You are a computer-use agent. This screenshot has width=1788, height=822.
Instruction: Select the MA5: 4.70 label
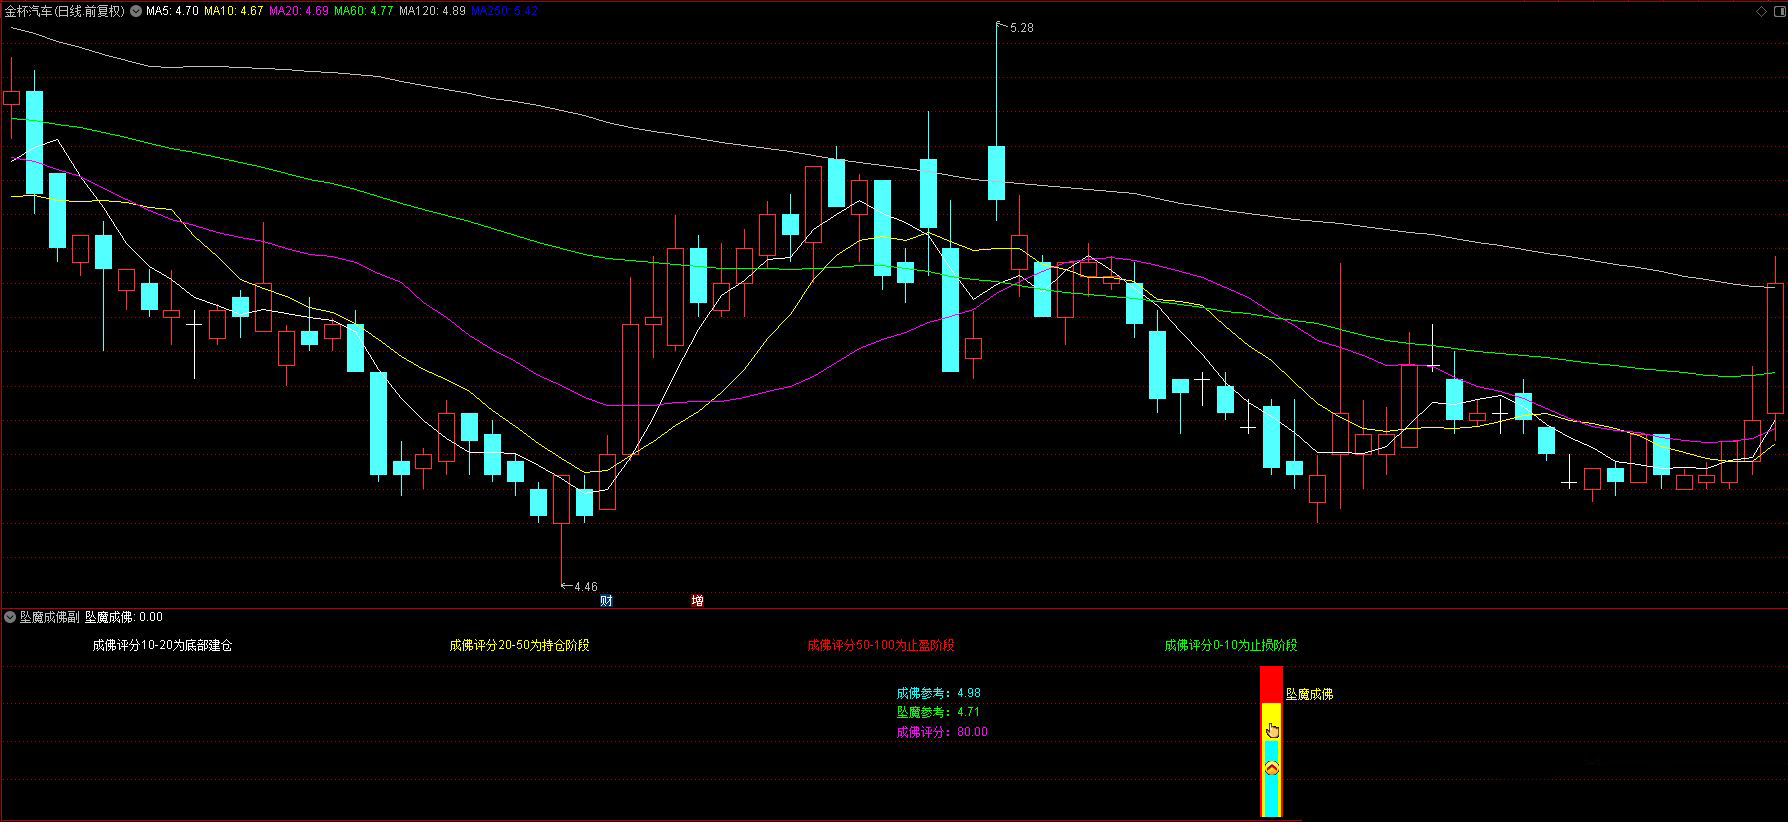click(172, 11)
